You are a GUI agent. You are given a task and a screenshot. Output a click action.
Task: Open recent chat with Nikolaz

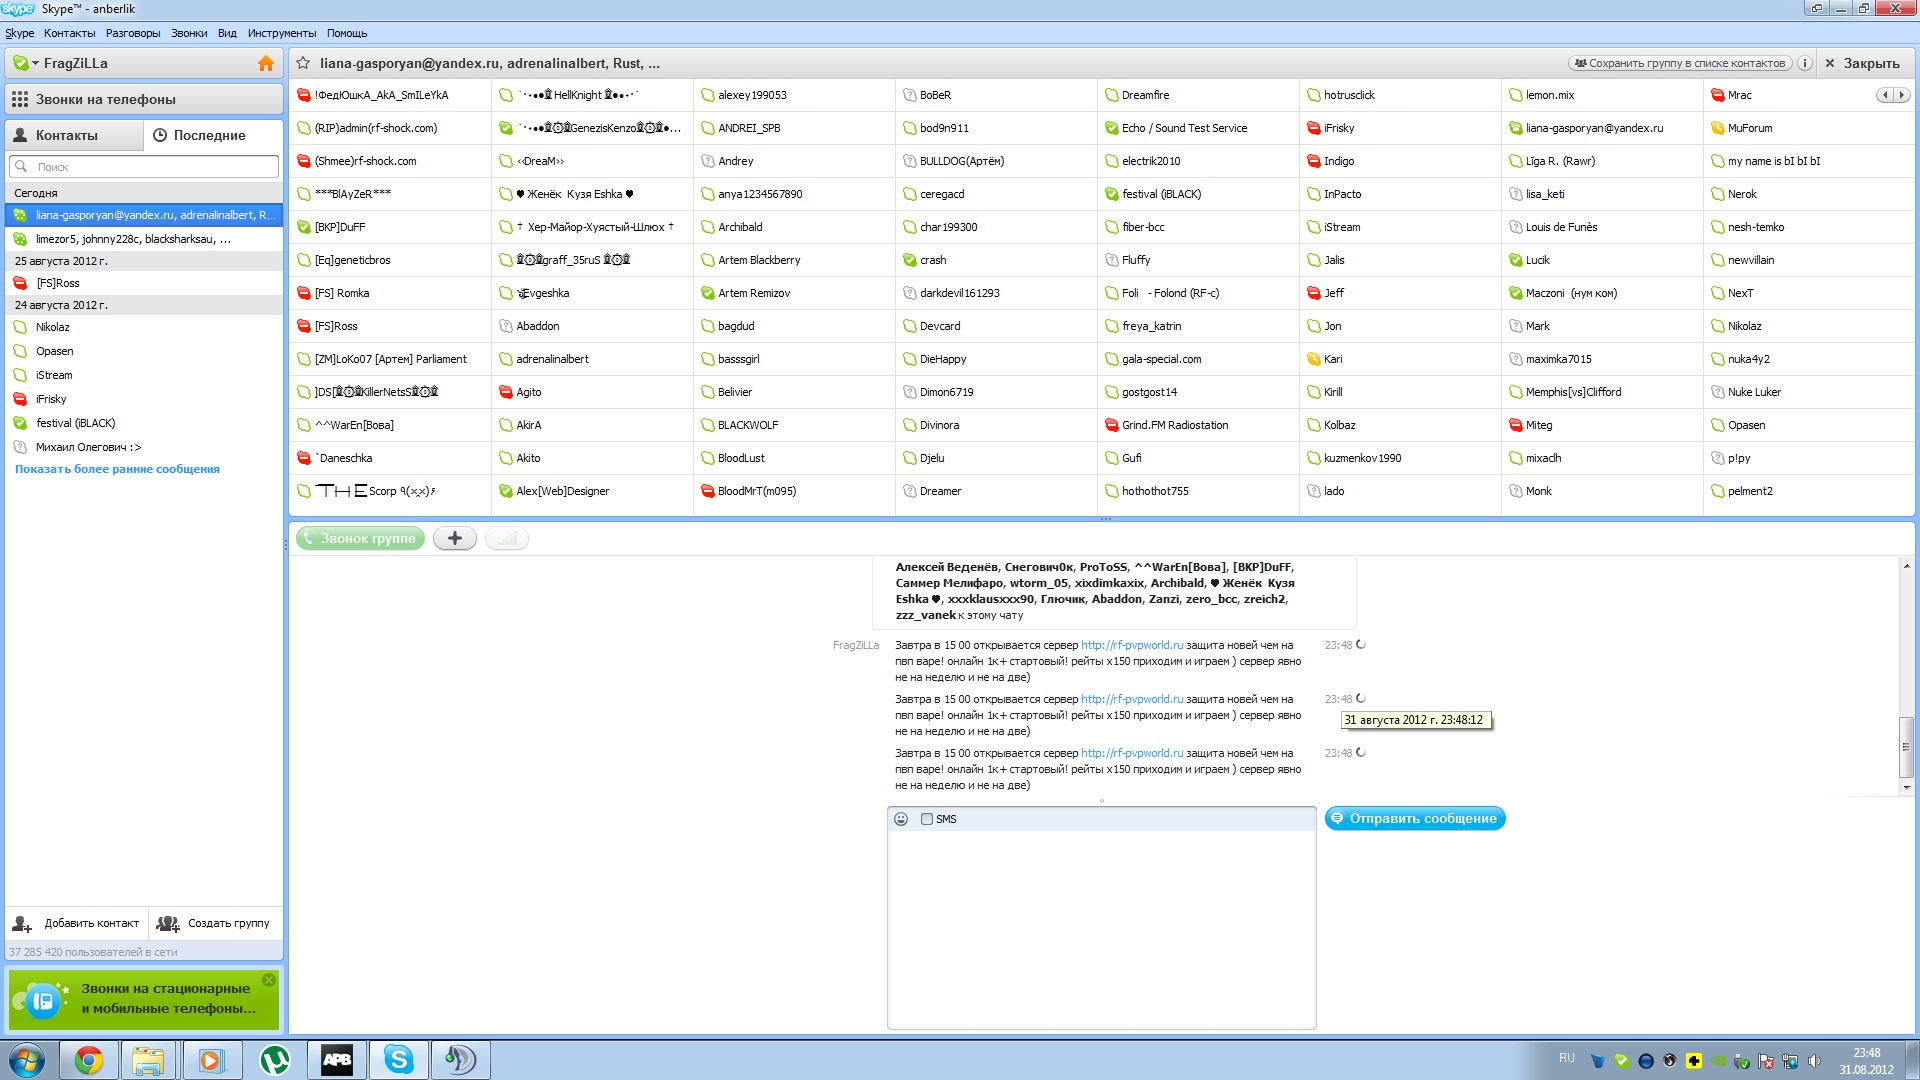tap(144, 327)
